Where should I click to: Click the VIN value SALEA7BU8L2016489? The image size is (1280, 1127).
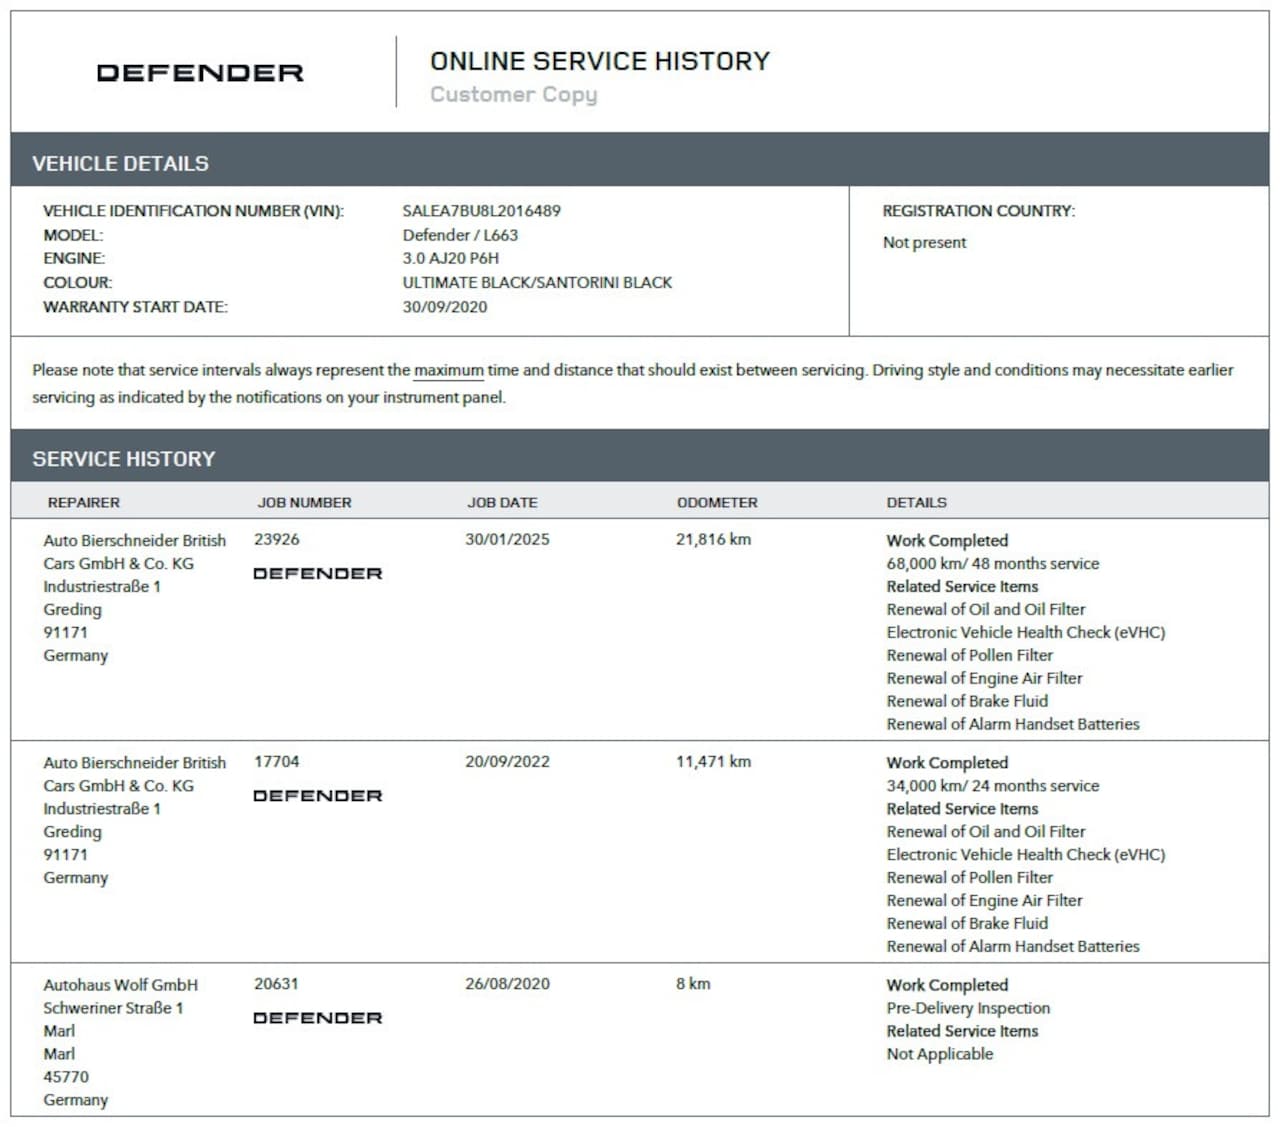coord(481,211)
